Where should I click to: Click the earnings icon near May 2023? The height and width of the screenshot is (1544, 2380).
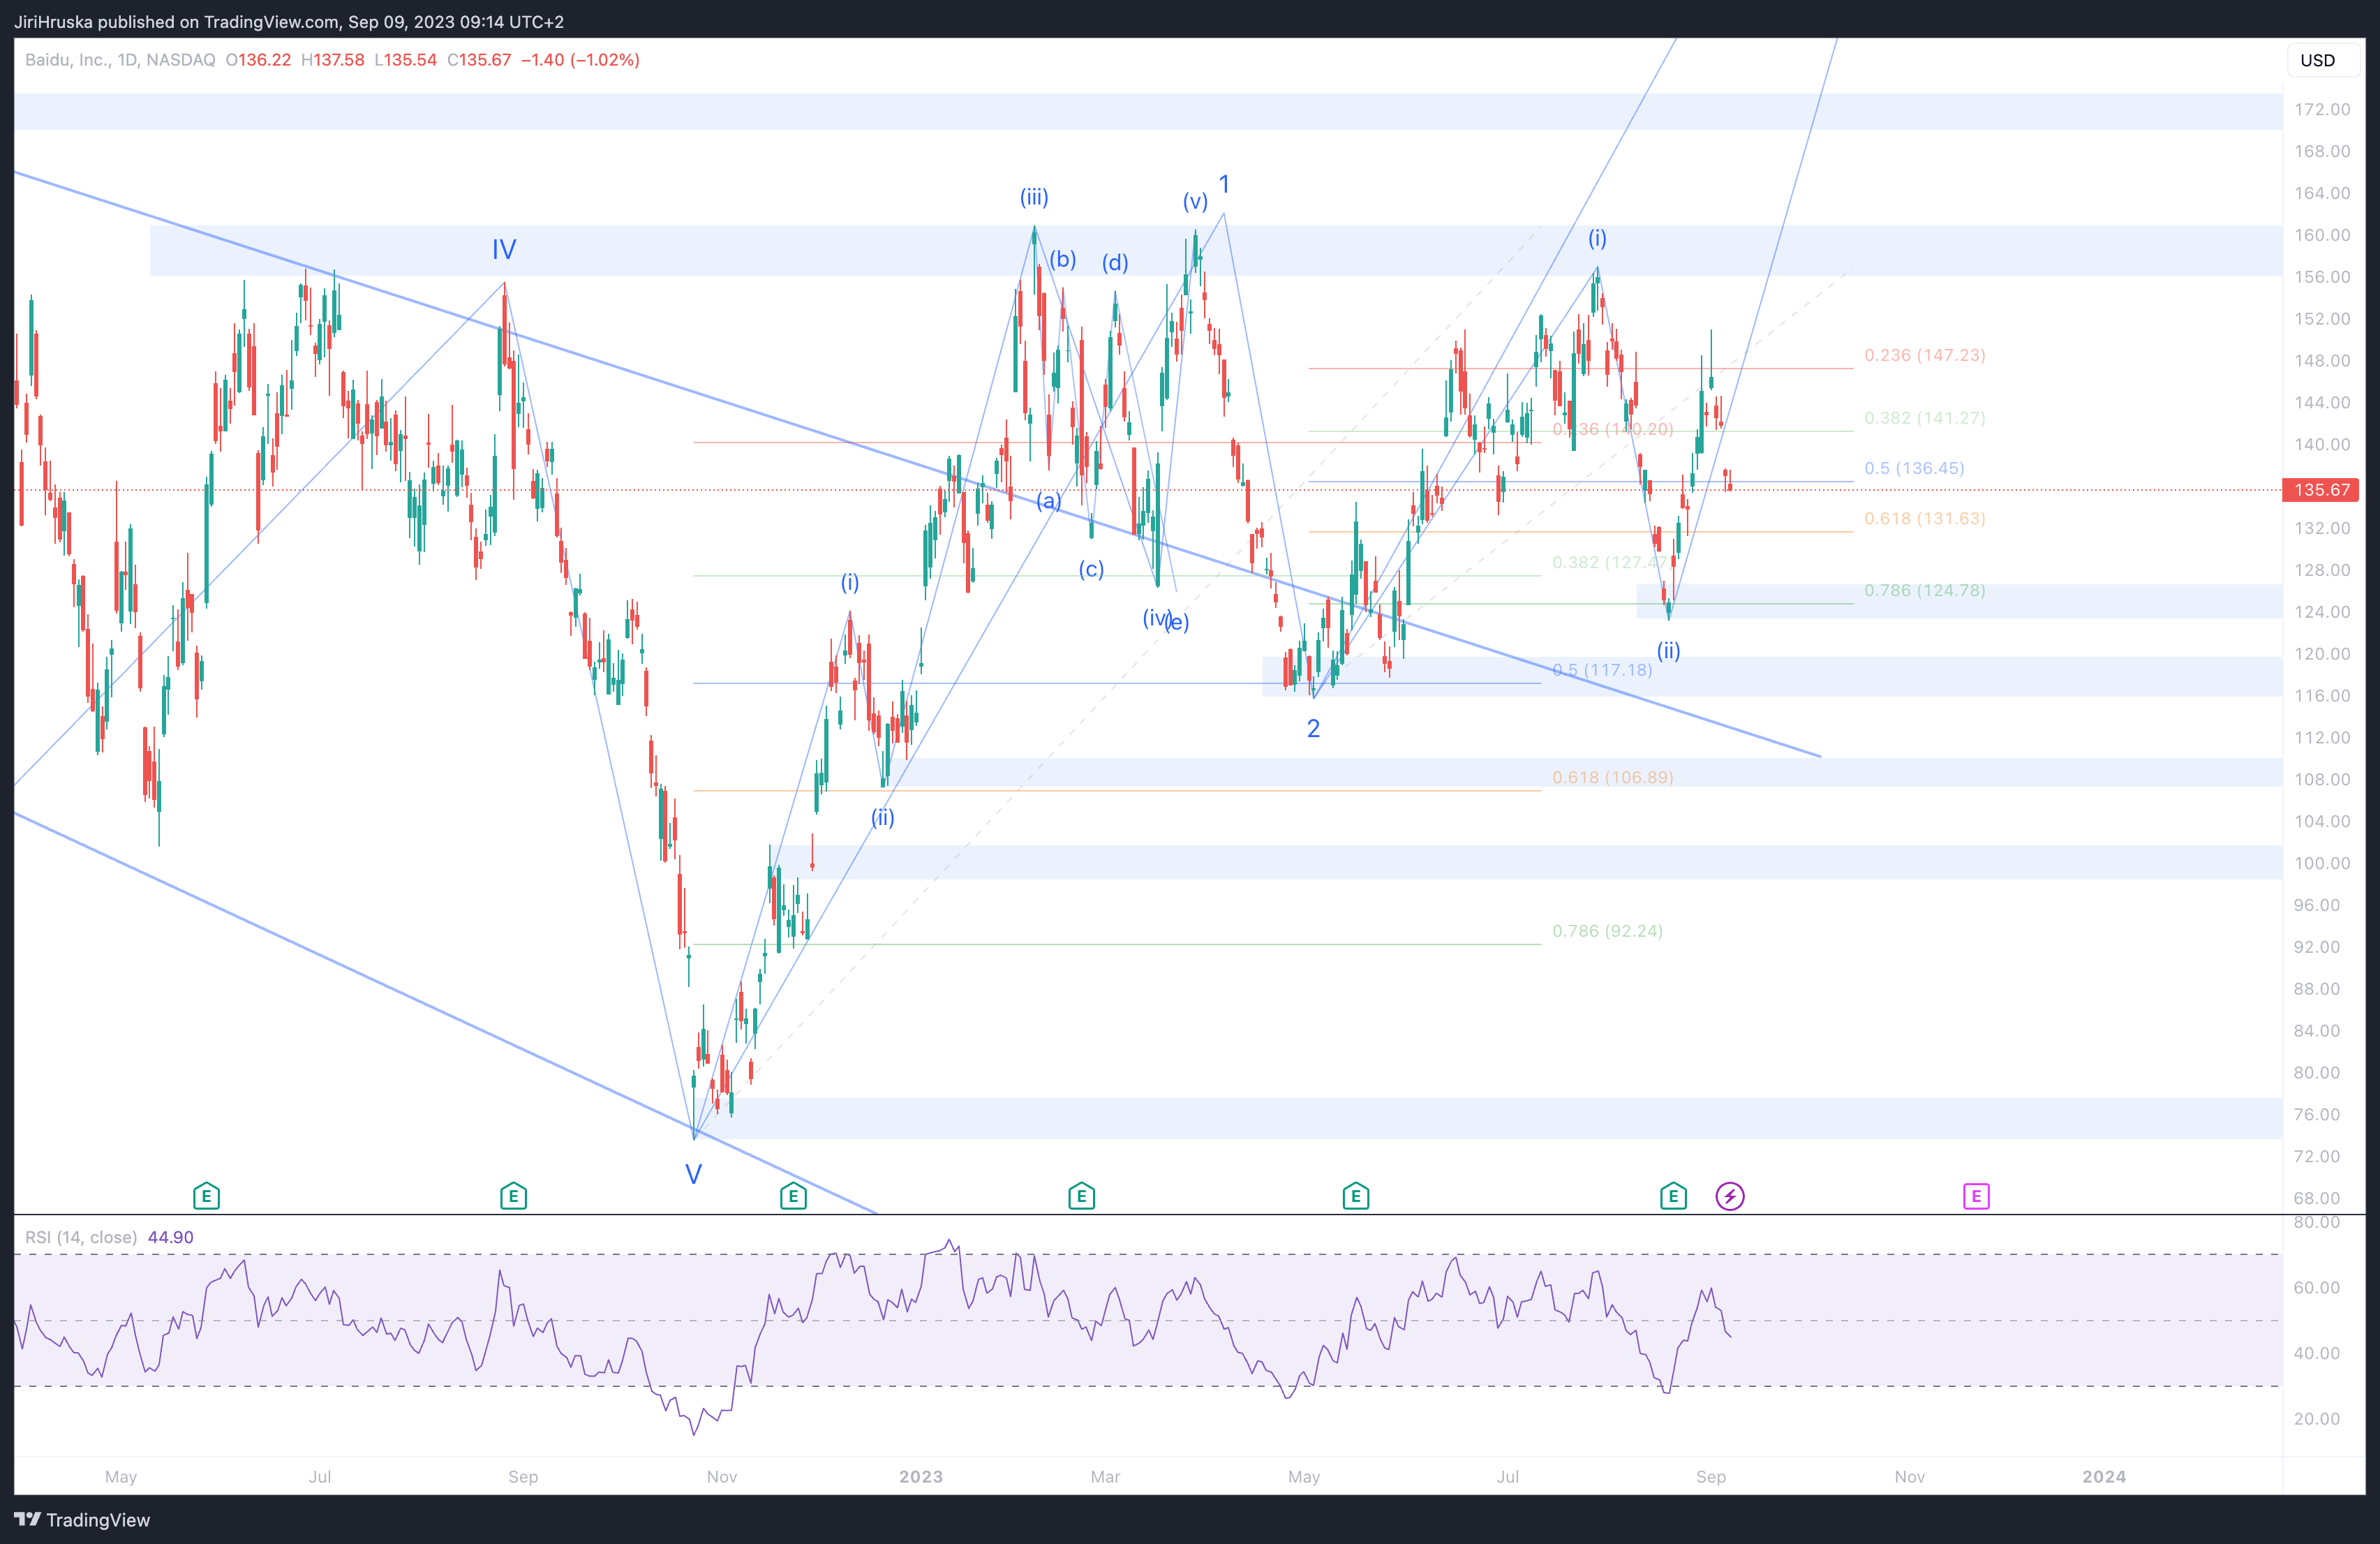pos(1355,1195)
